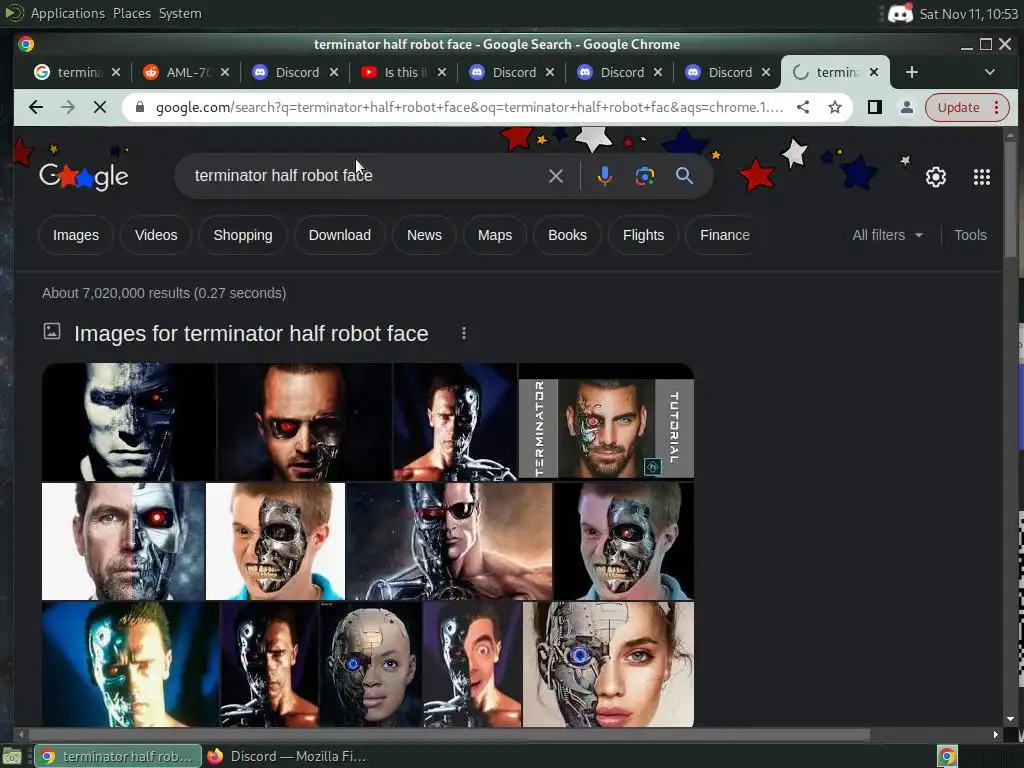
Task: Clear the search box with the X
Action: pos(556,176)
